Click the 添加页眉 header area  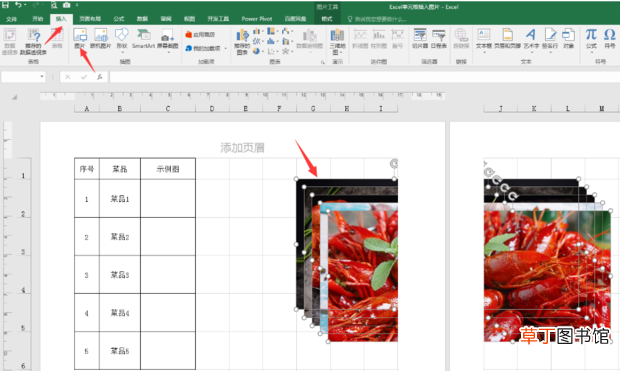click(242, 148)
